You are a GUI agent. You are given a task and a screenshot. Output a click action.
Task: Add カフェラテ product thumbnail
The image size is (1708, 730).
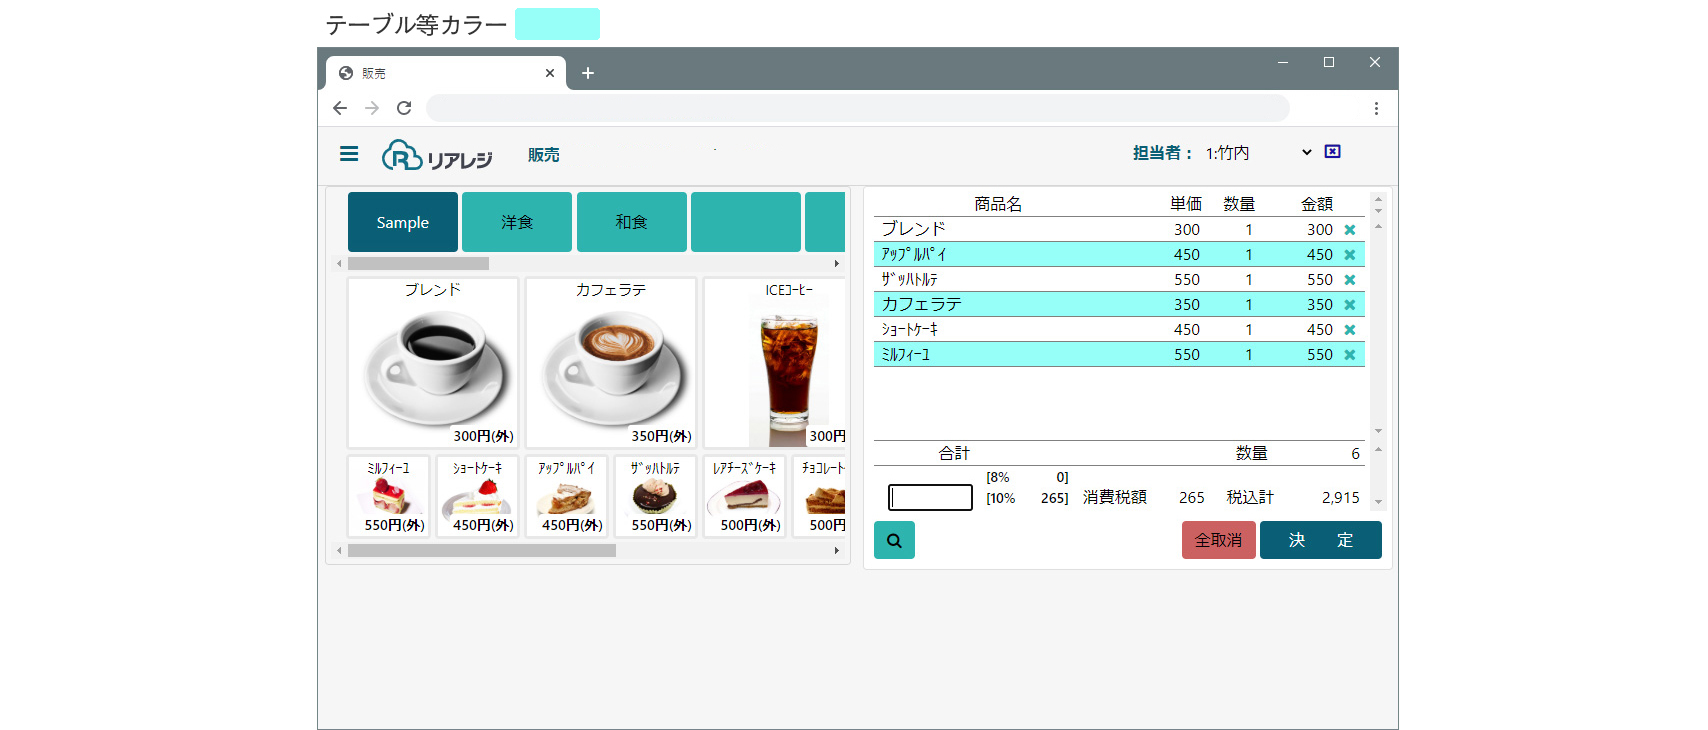coord(611,363)
